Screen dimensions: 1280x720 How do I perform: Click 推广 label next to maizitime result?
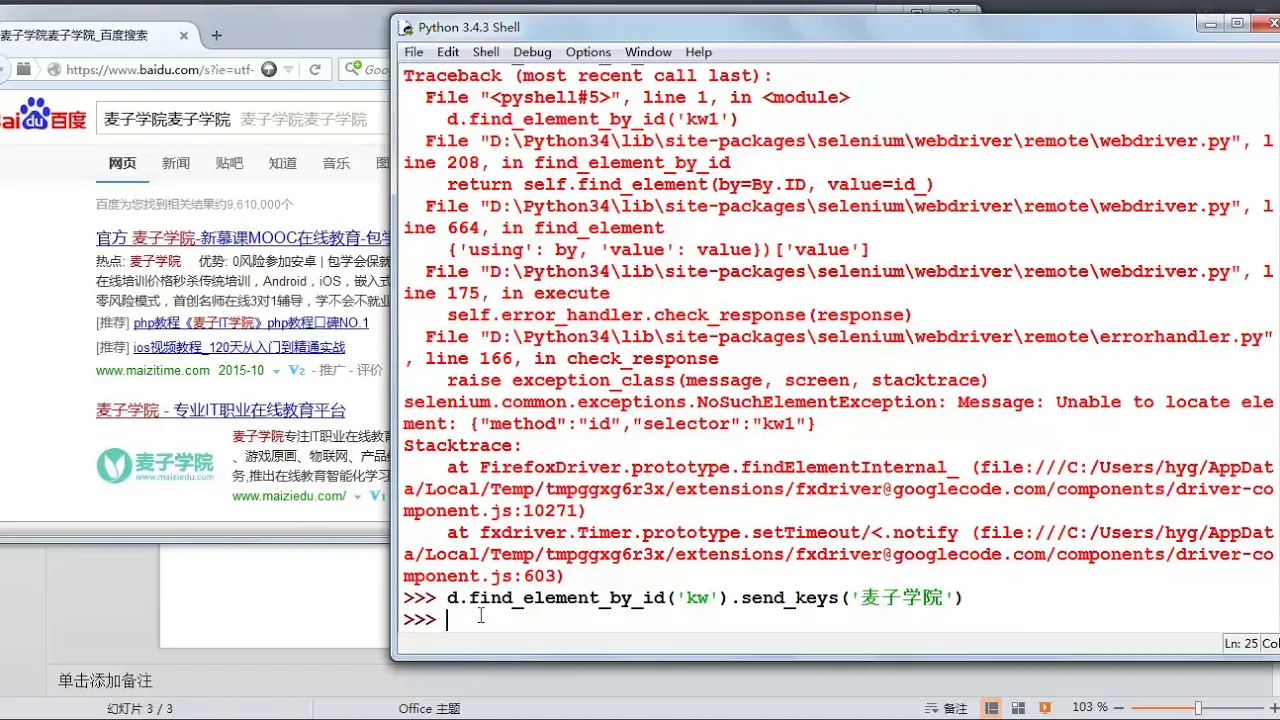(332, 370)
